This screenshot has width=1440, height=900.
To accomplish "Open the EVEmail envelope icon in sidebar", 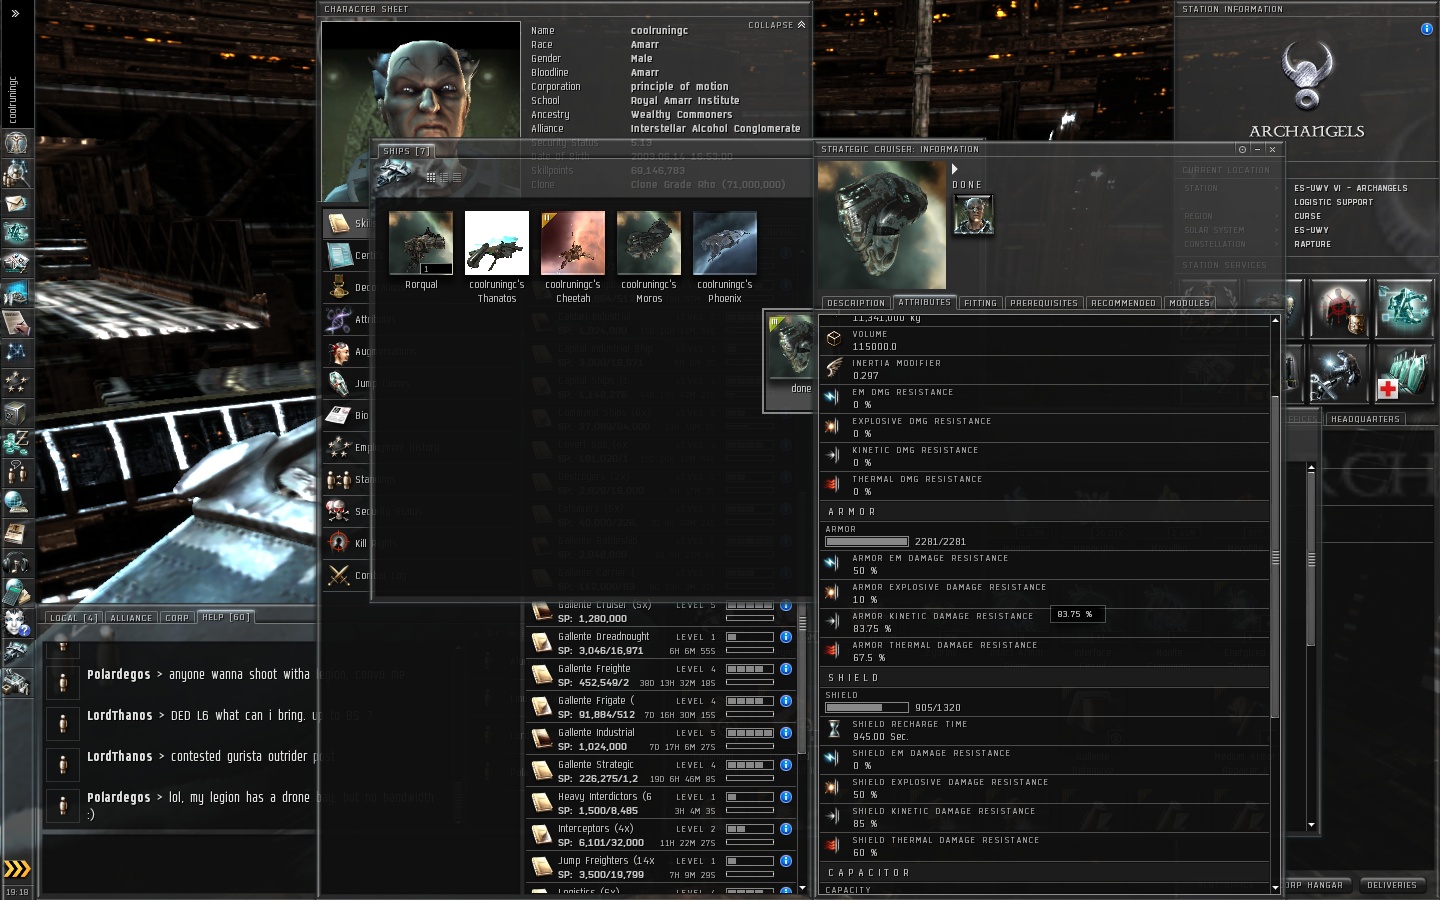I will tap(16, 203).
